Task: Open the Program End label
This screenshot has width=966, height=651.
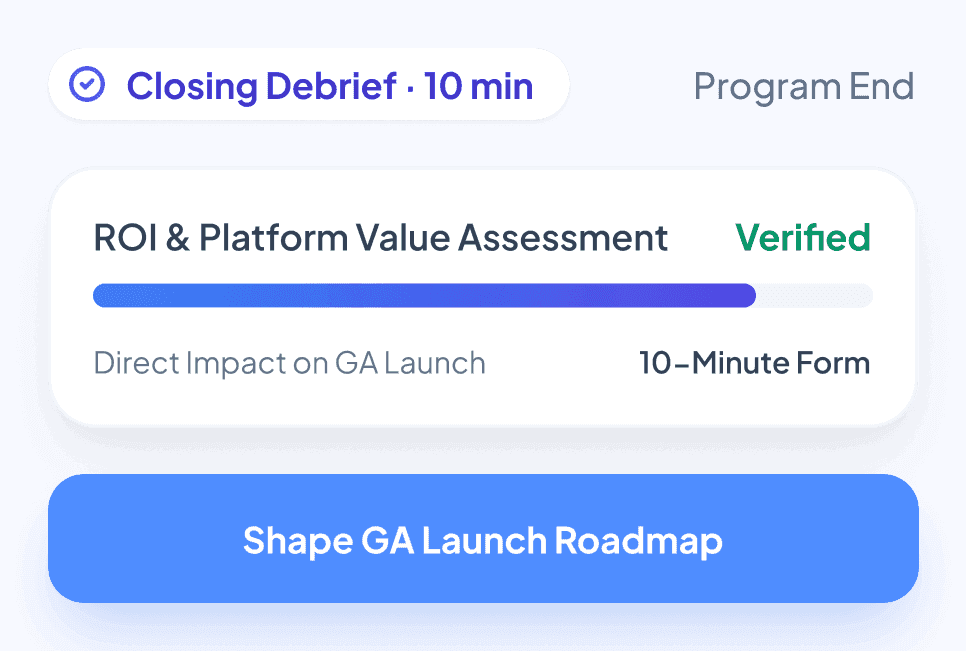Action: coord(804,86)
